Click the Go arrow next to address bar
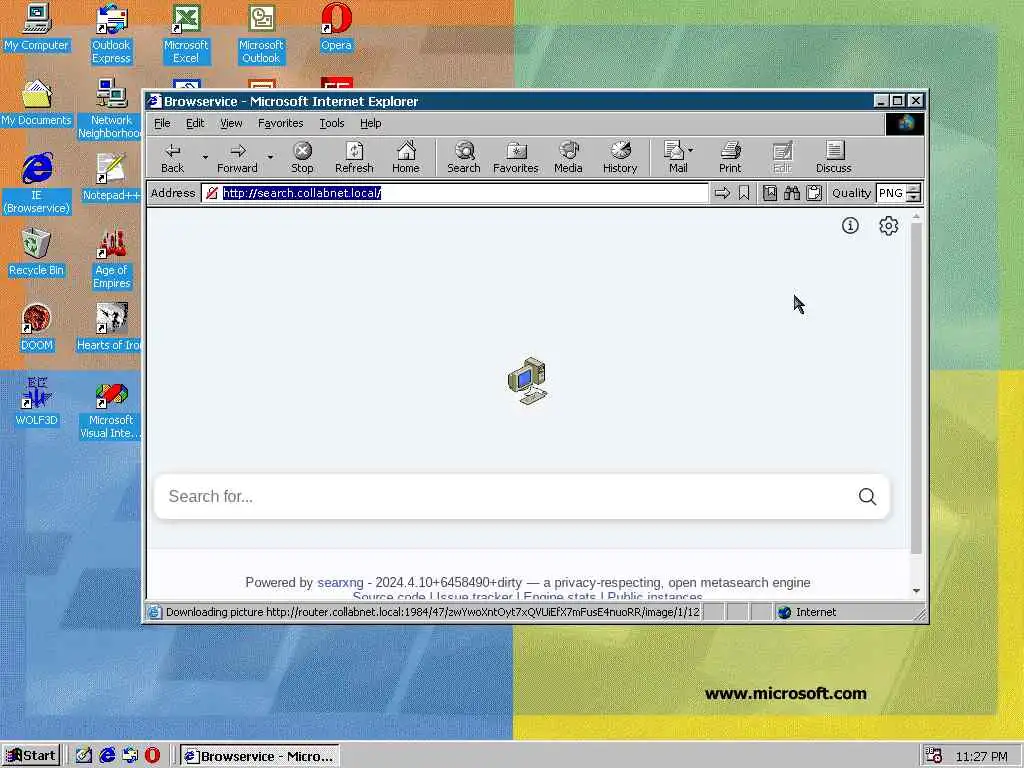The image size is (1024, 768). (722, 193)
